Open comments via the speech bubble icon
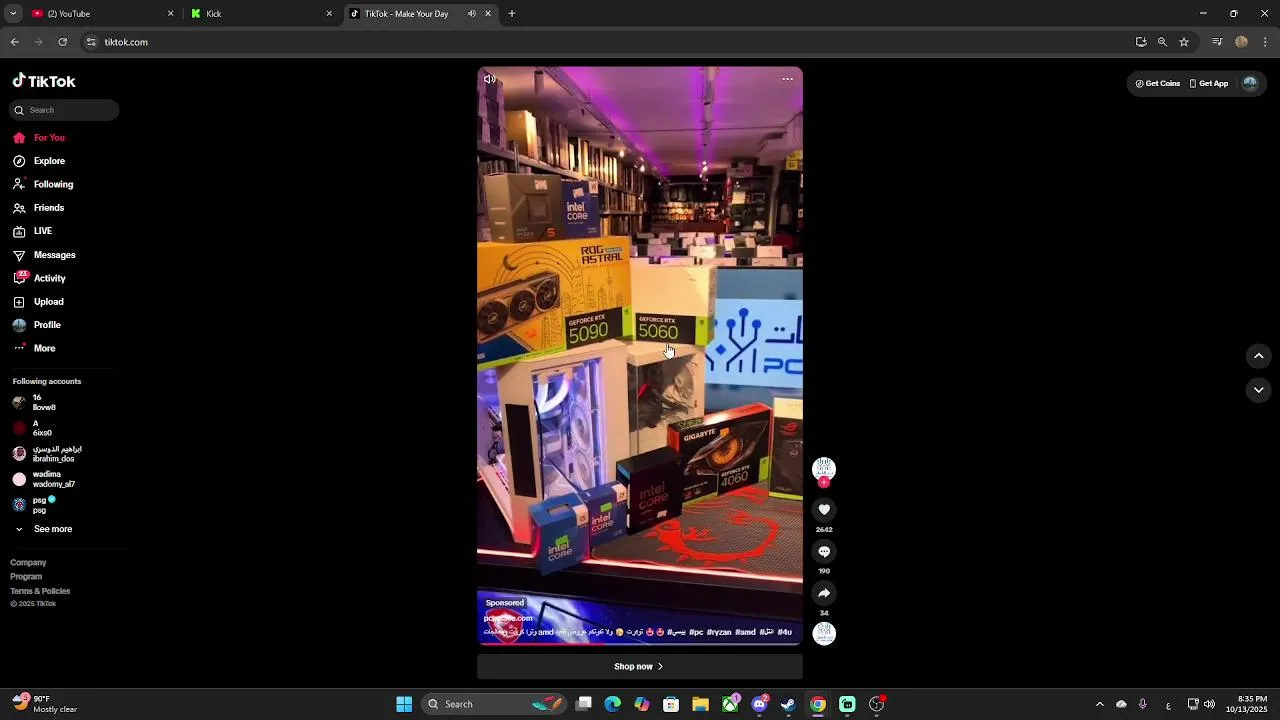Viewport: 1280px width, 720px height. (x=824, y=552)
